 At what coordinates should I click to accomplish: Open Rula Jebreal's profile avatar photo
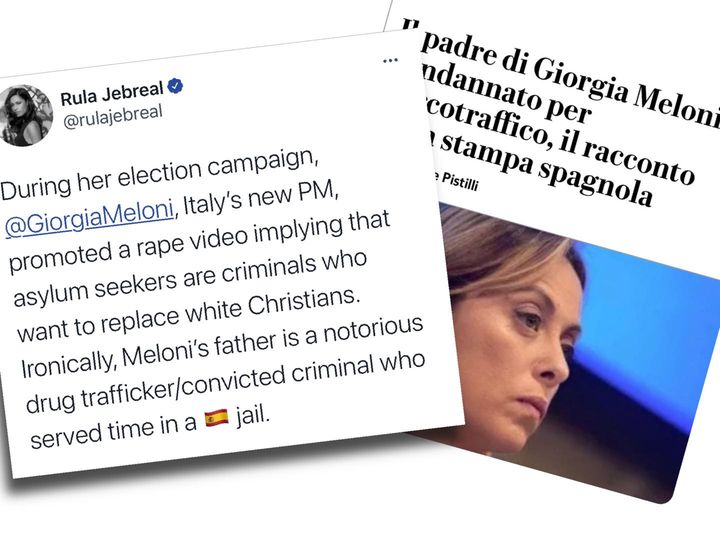tap(26, 115)
